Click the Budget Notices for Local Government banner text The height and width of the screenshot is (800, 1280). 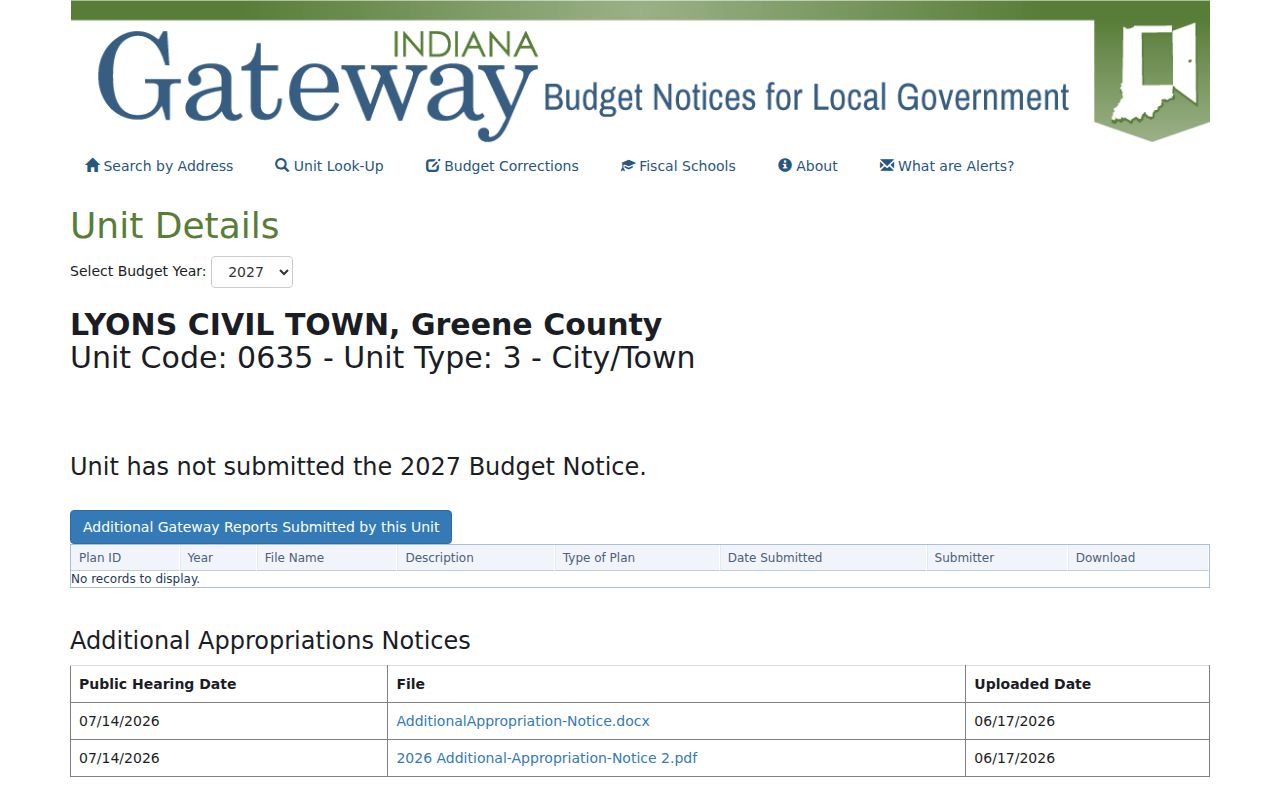(x=806, y=98)
